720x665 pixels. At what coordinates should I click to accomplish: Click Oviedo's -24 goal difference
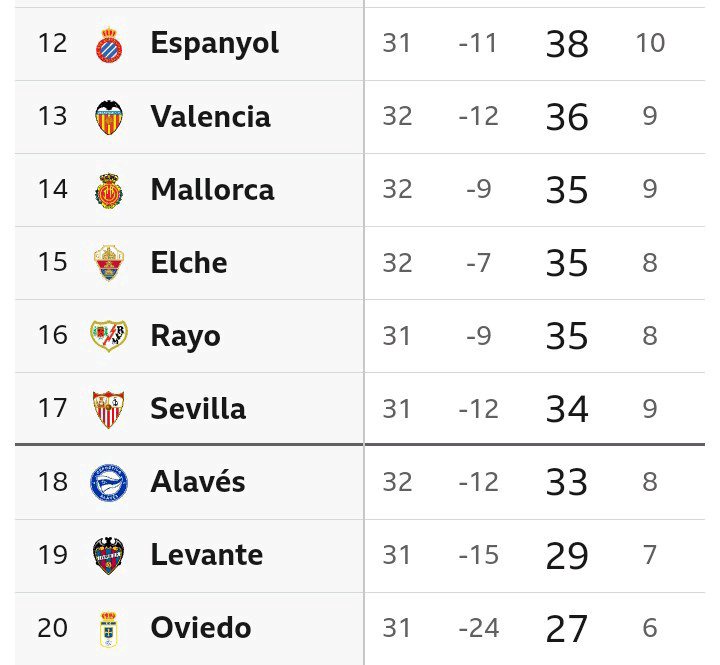(478, 628)
